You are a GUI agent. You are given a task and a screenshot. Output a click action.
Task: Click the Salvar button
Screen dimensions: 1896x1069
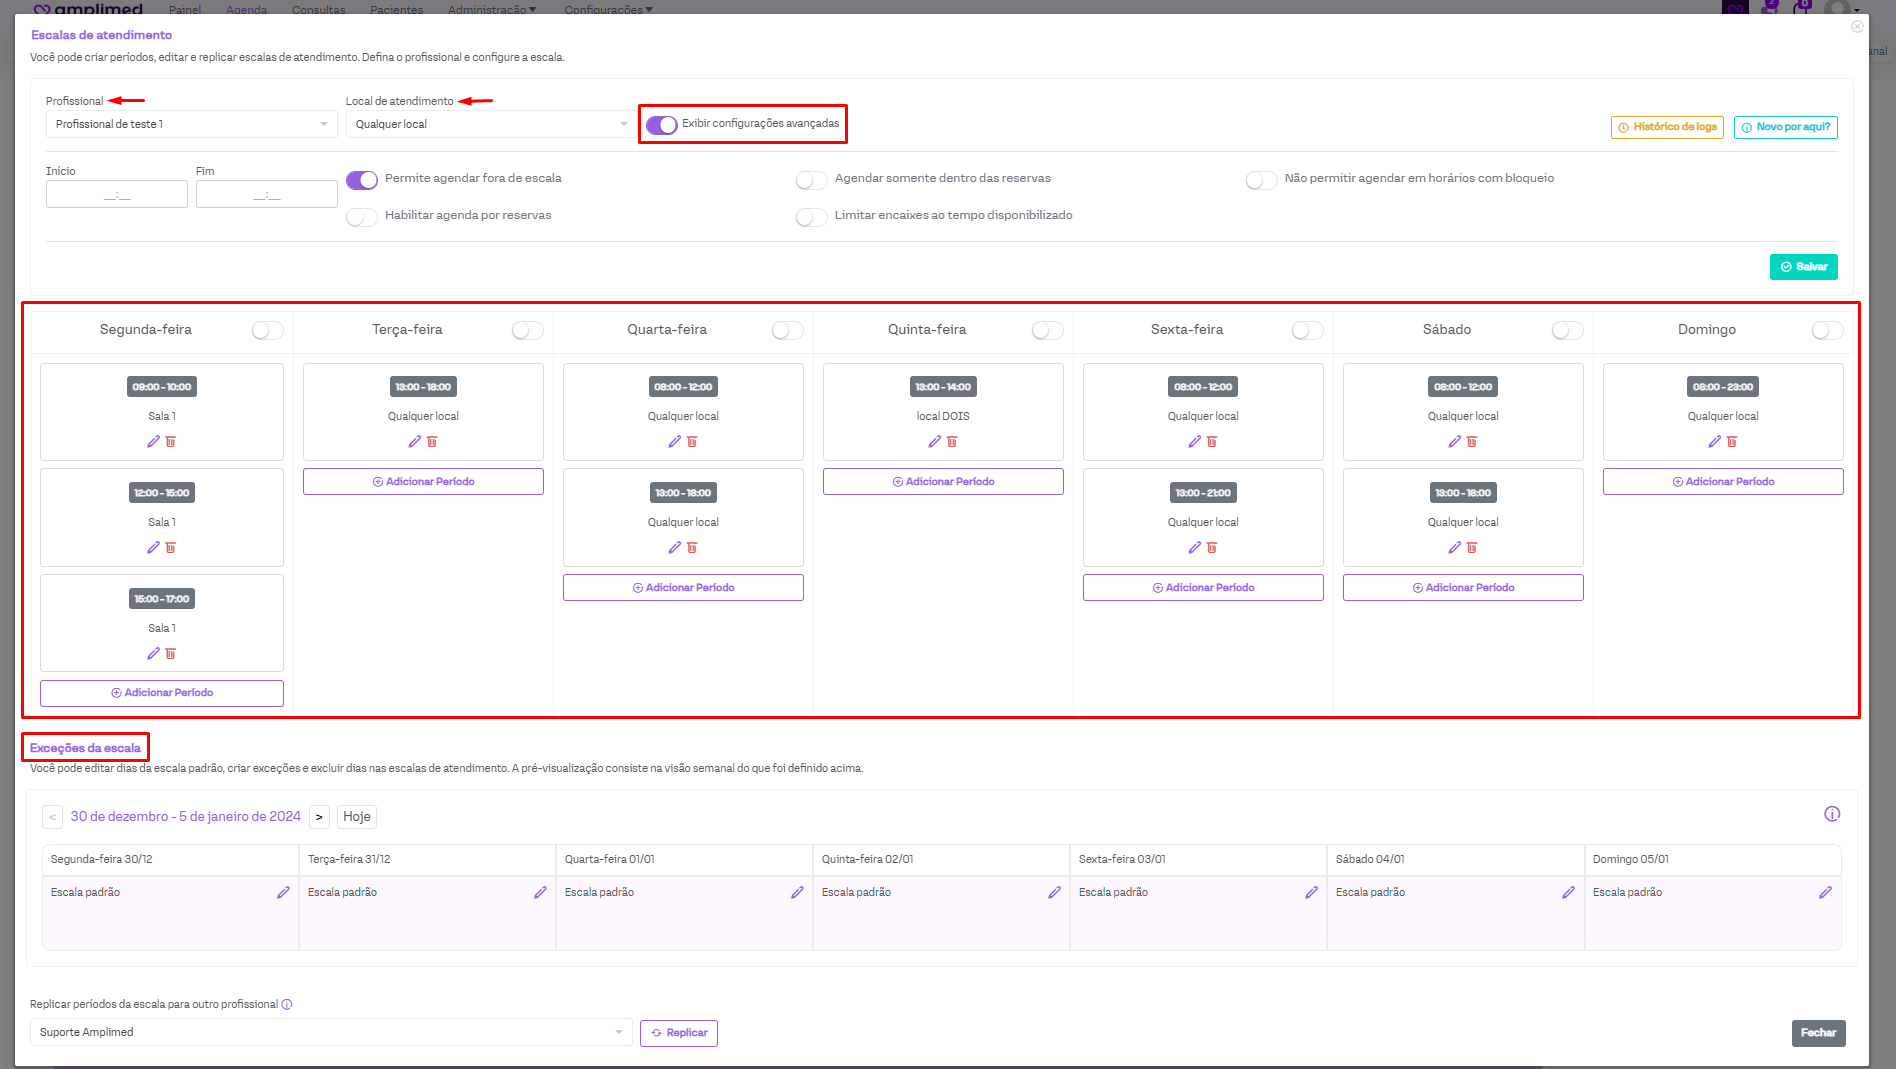[1803, 267]
